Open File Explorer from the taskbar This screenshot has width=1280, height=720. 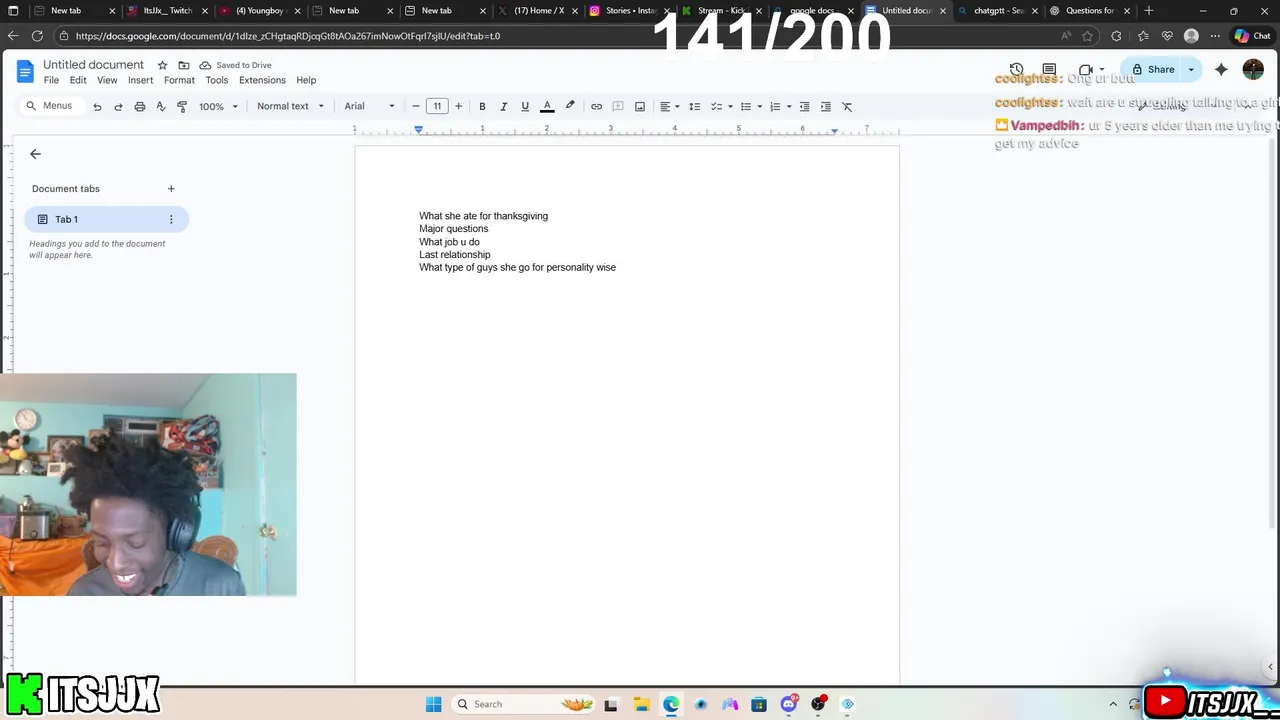pyautogui.click(x=641, y=704)
